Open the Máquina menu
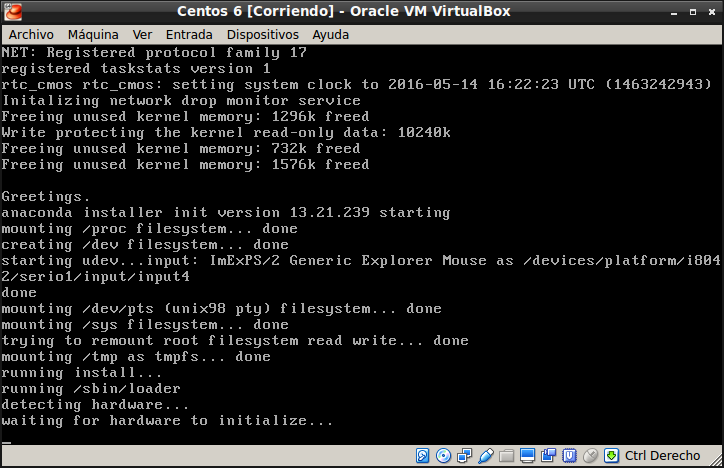Screen dimensions: 724x468 (93, 34)
